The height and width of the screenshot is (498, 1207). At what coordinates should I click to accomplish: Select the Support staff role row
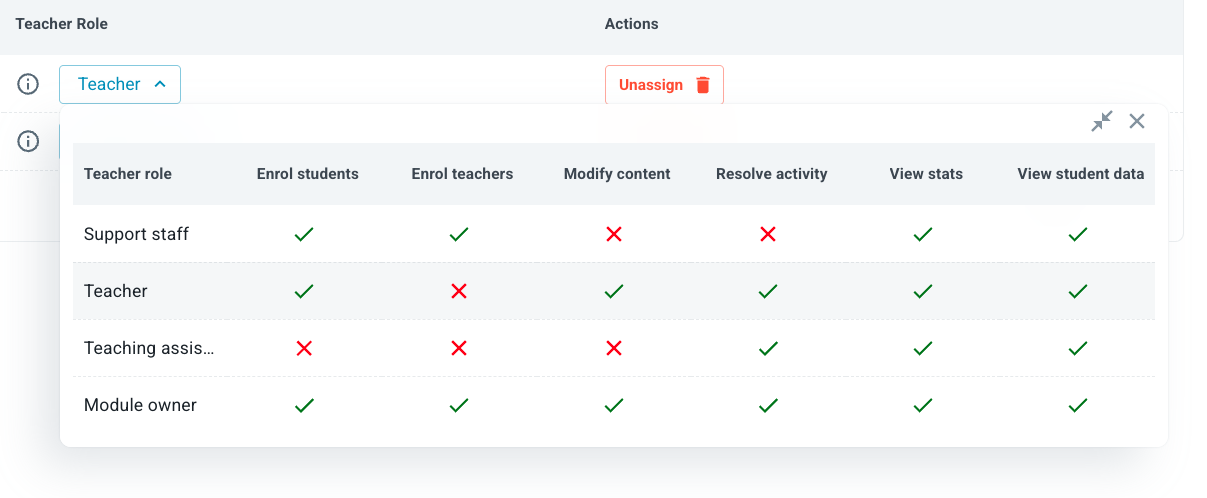(x=136, y=234)
